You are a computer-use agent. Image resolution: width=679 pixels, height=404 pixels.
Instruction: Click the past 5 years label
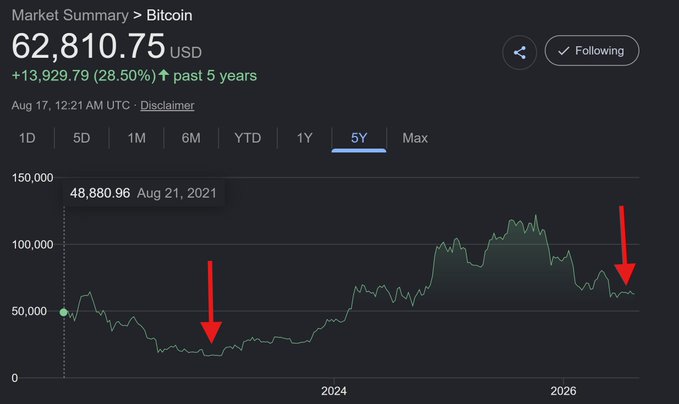[215, 76]
